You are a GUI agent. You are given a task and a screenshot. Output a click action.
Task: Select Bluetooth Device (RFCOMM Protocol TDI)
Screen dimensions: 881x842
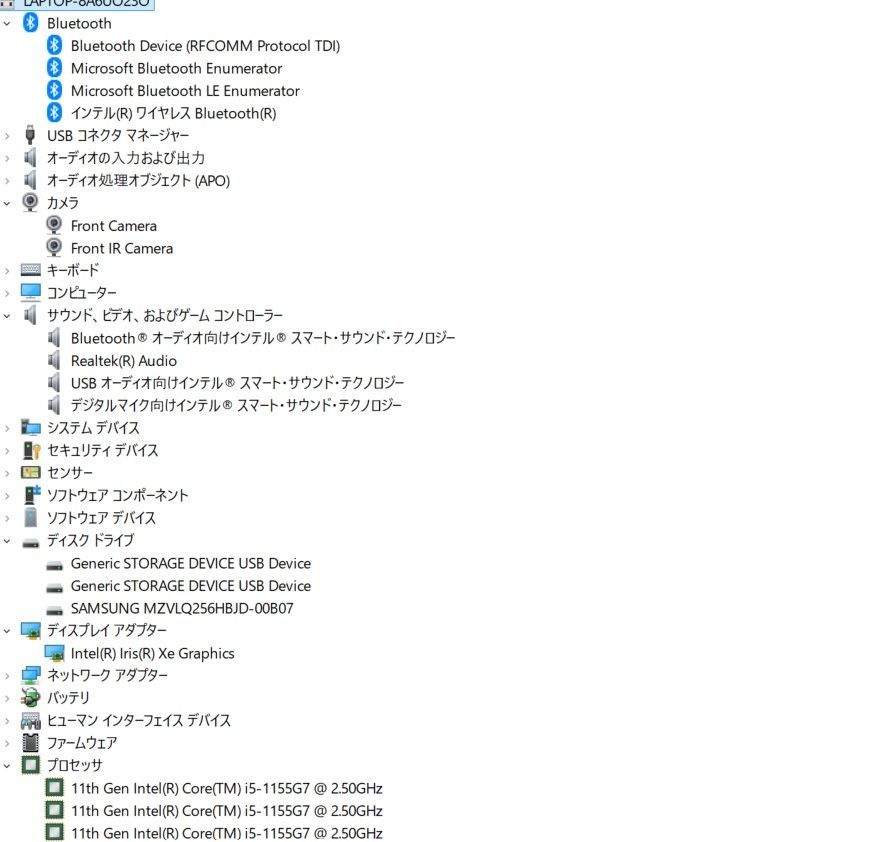tap(205, 46)
